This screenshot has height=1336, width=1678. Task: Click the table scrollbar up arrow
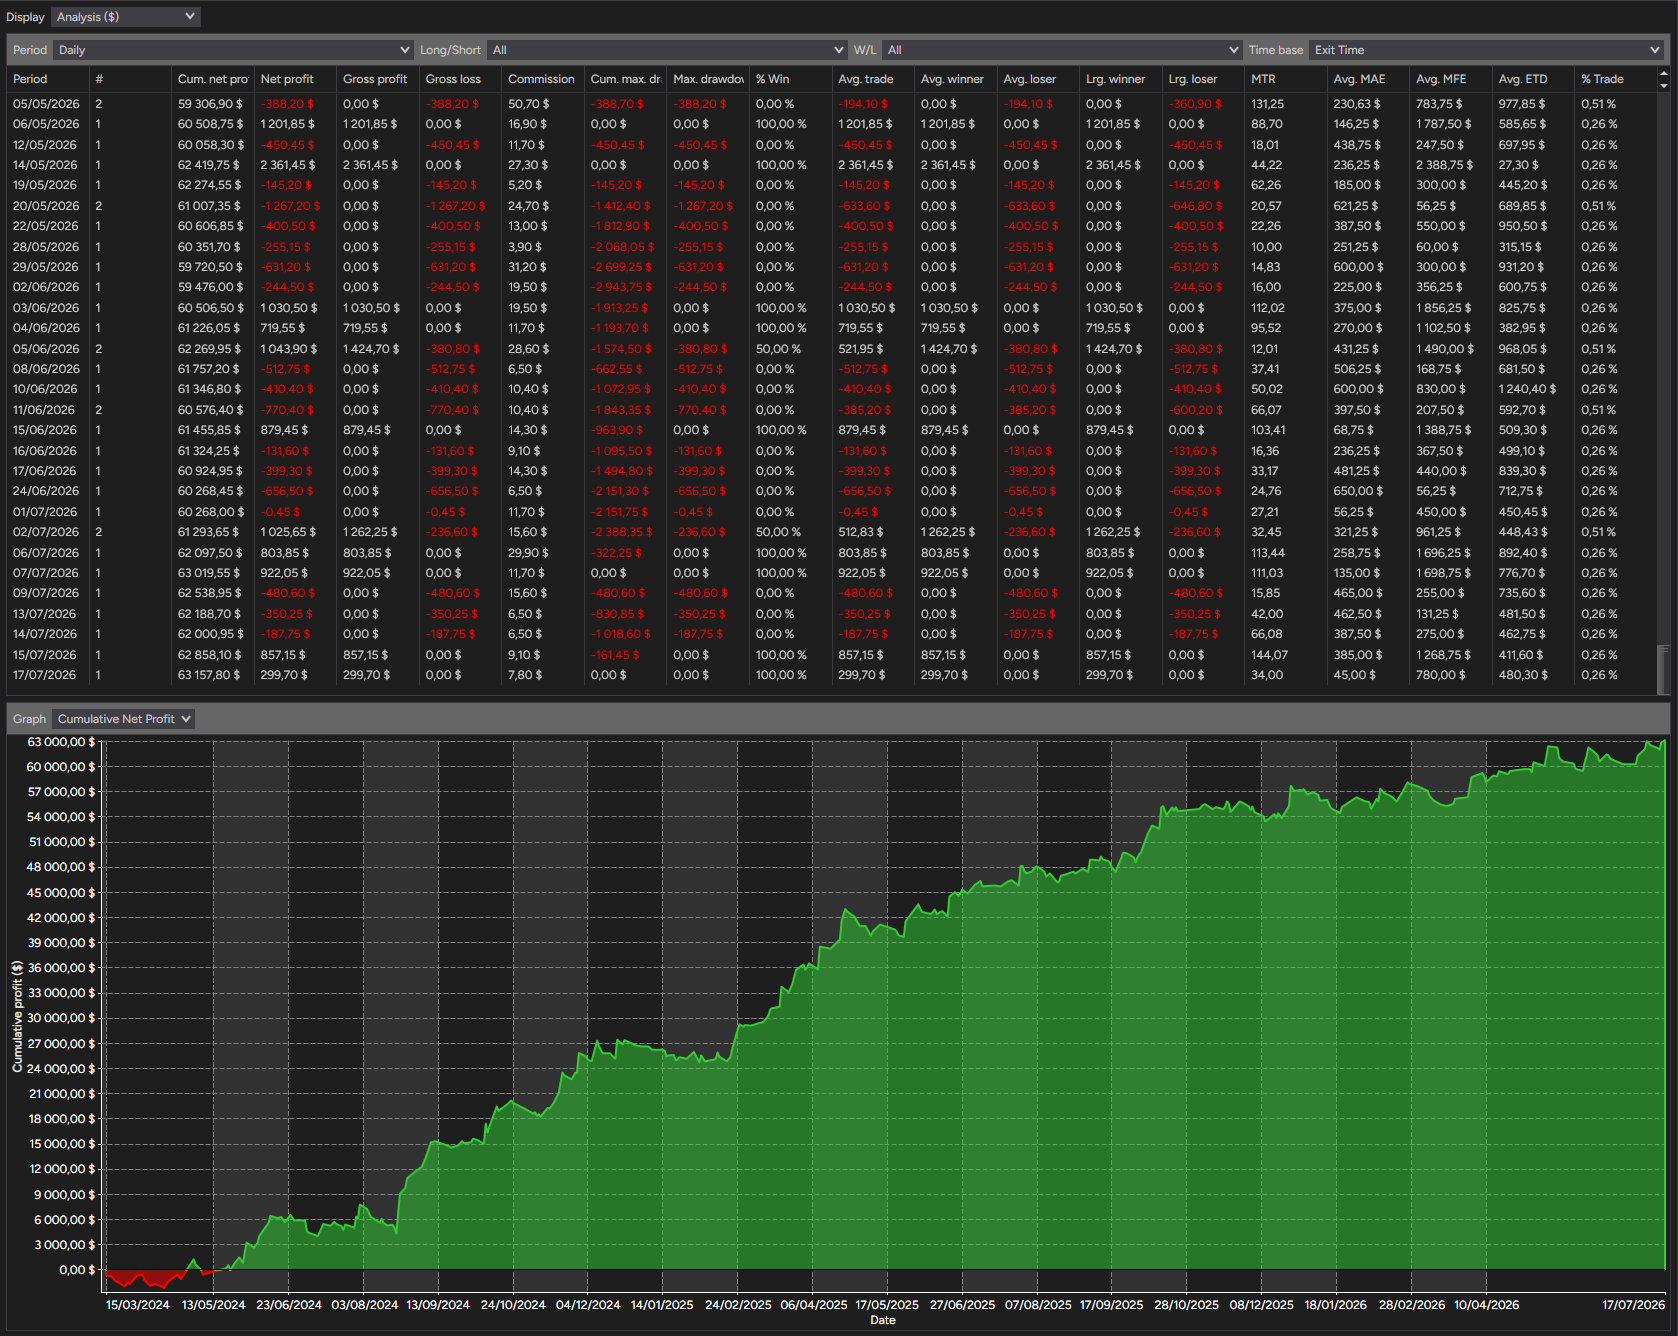(1664, 73)
